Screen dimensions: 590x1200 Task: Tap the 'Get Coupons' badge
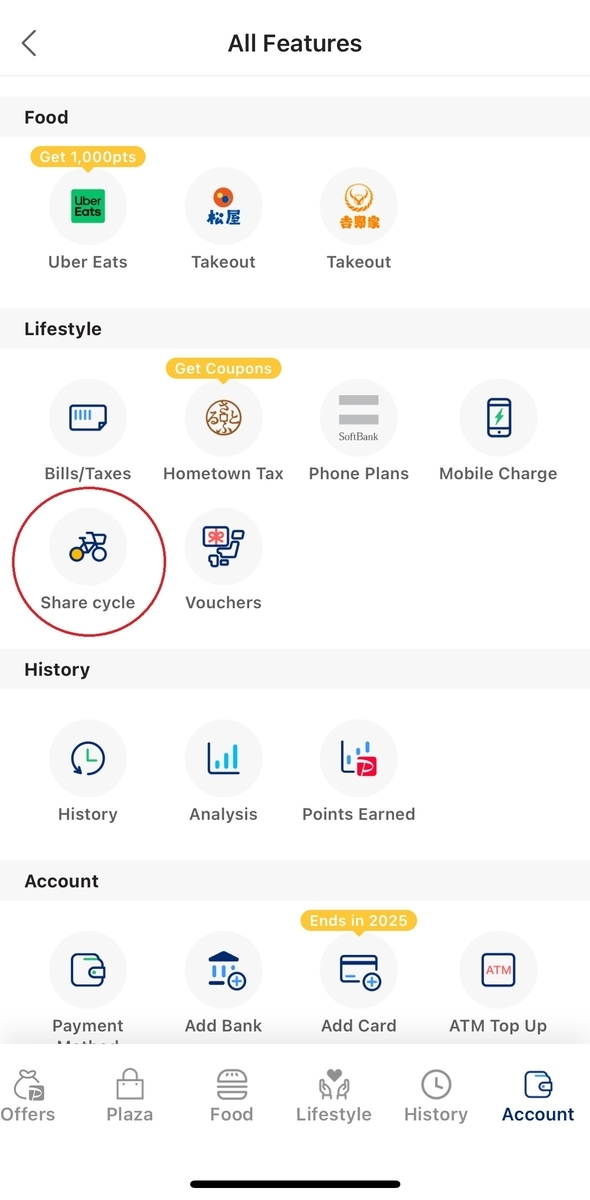pos(223,368)
